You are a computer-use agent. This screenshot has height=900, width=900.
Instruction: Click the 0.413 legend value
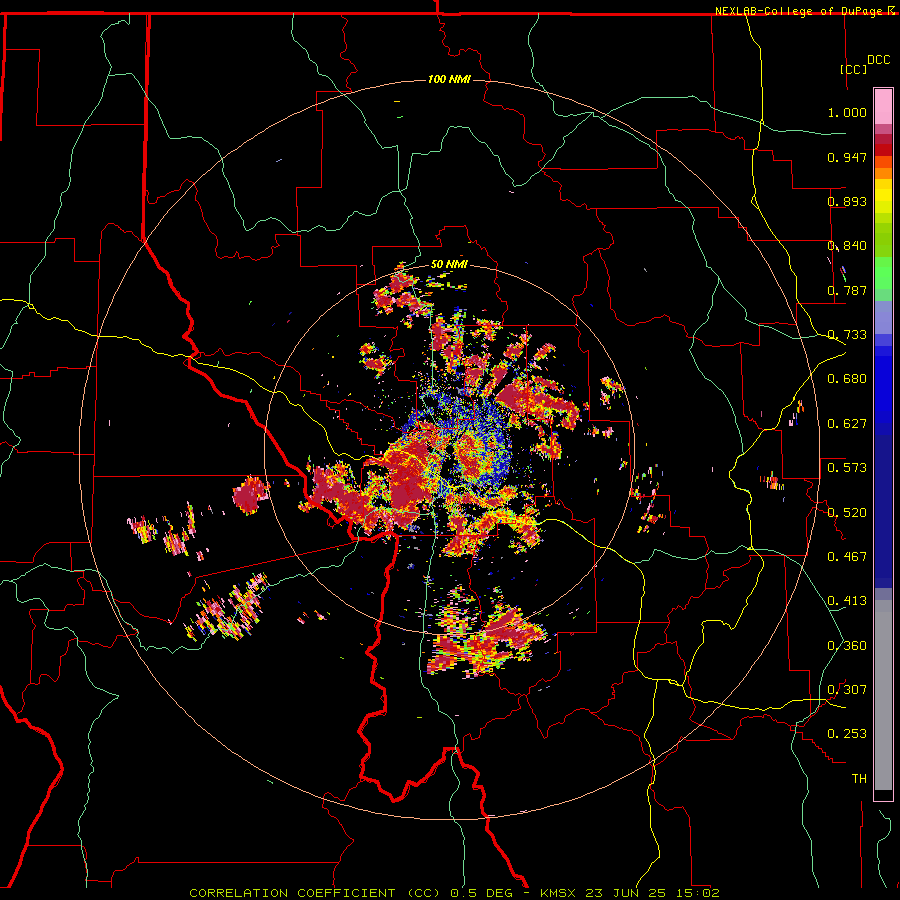847,600
